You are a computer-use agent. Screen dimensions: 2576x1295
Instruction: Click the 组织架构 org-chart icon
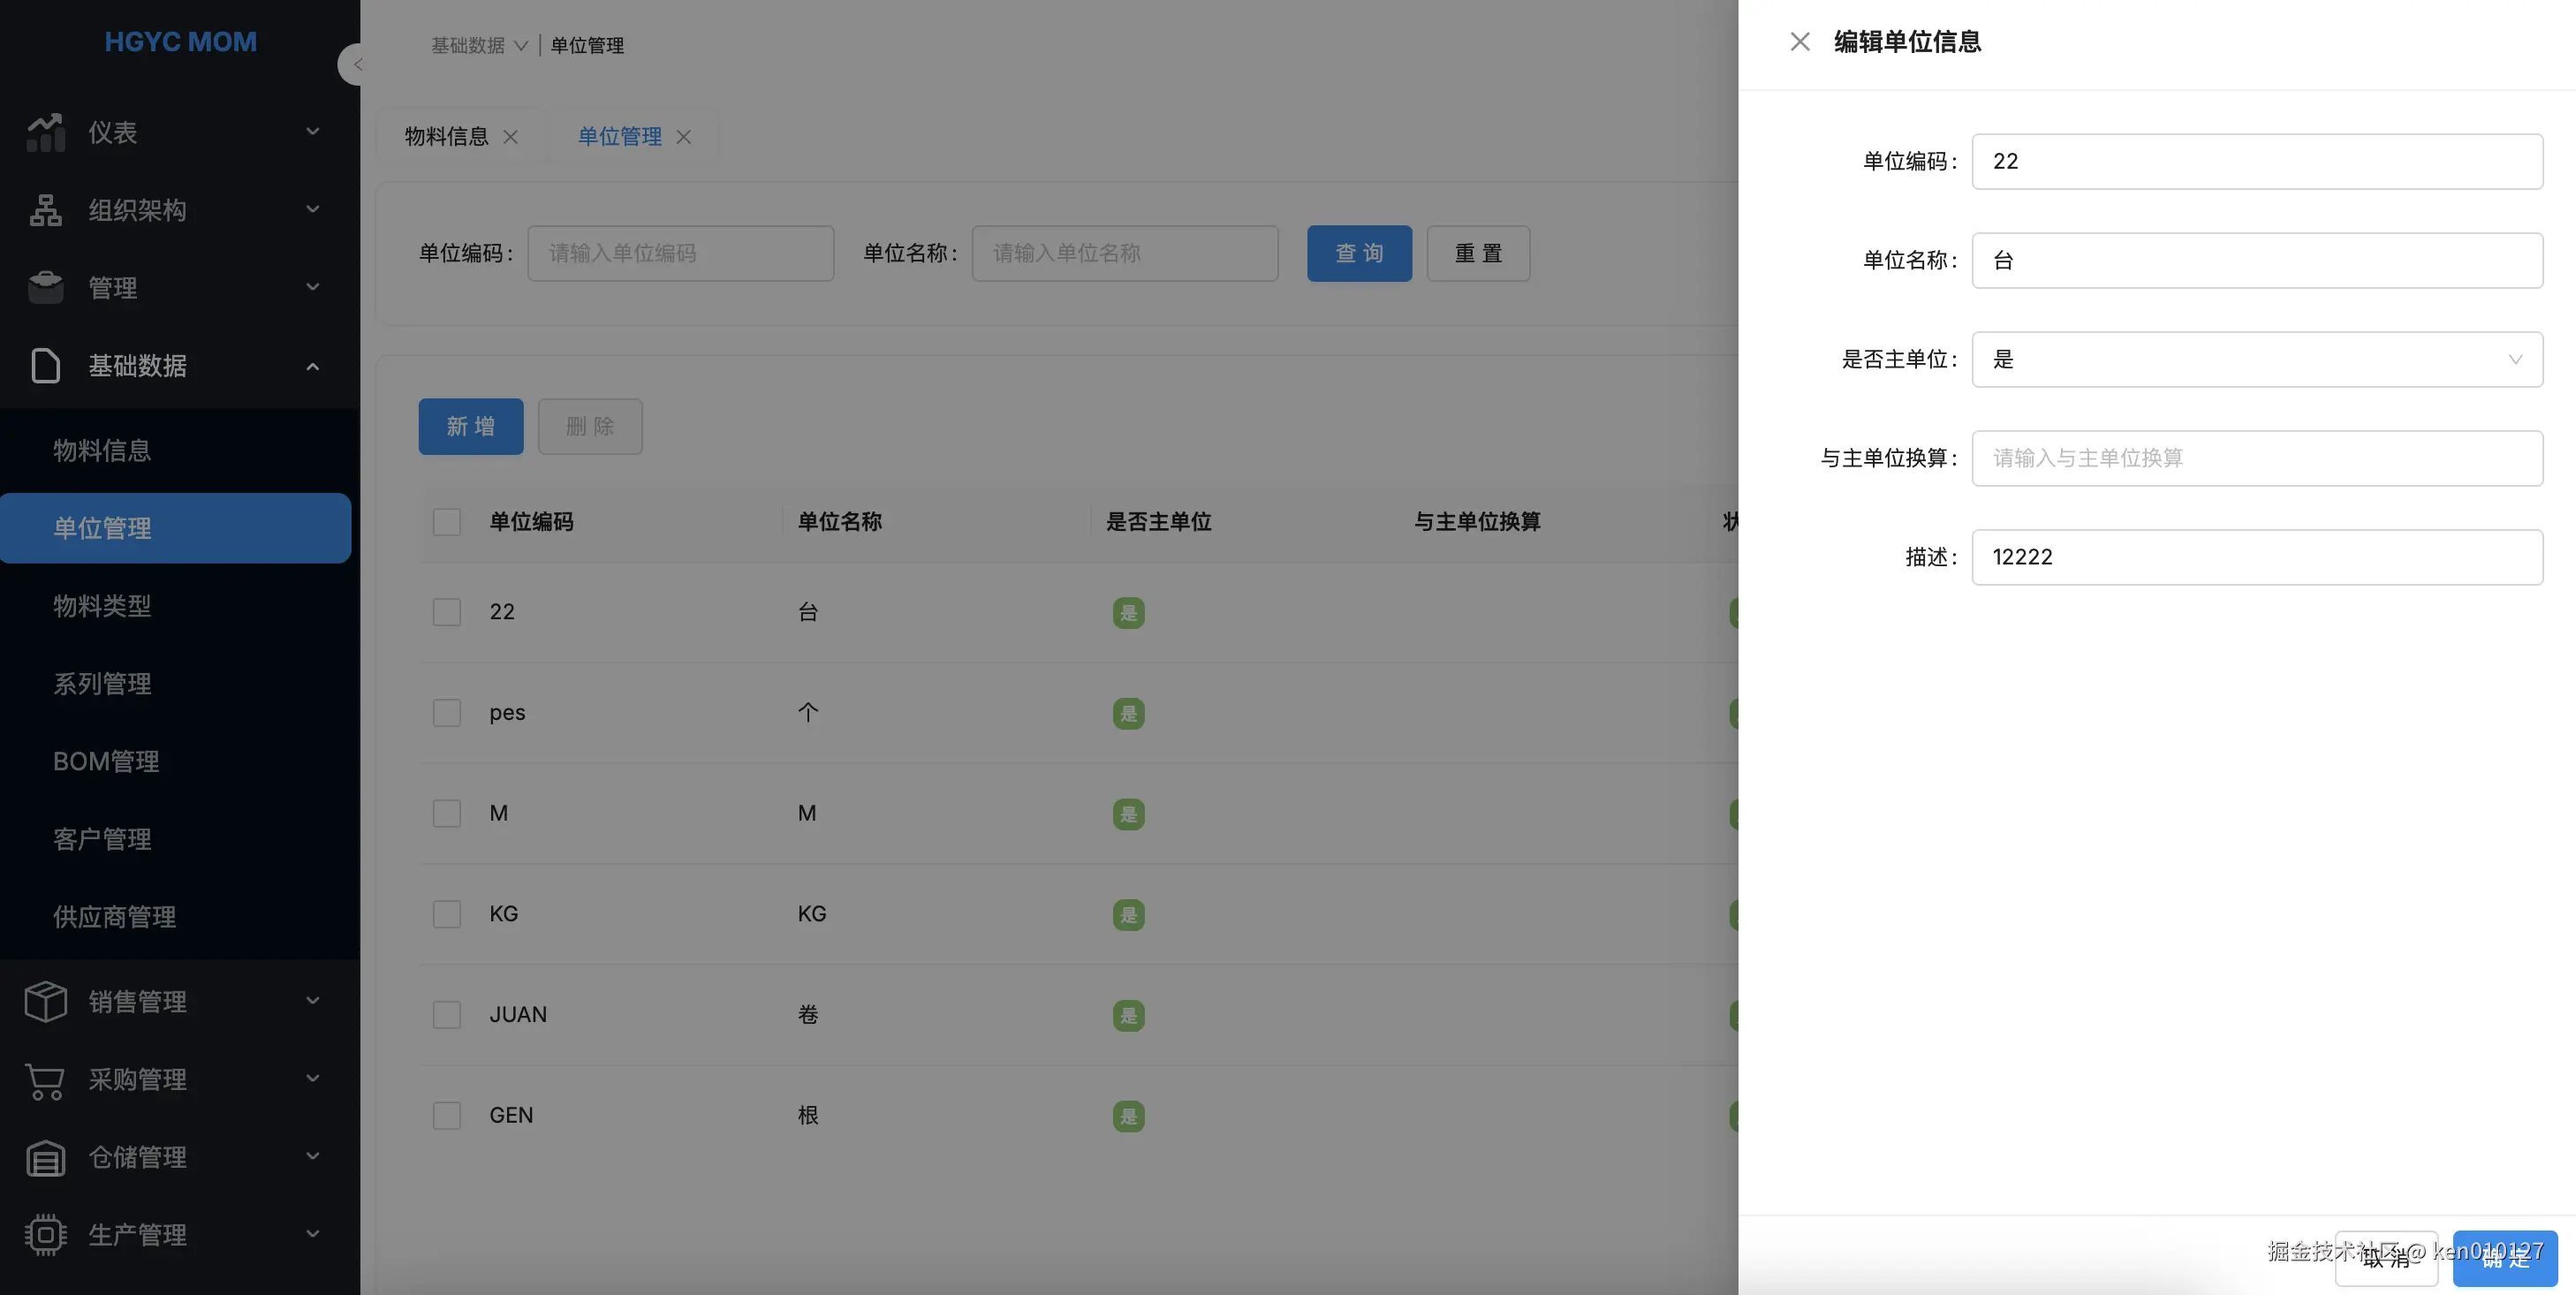pos(45,210)
